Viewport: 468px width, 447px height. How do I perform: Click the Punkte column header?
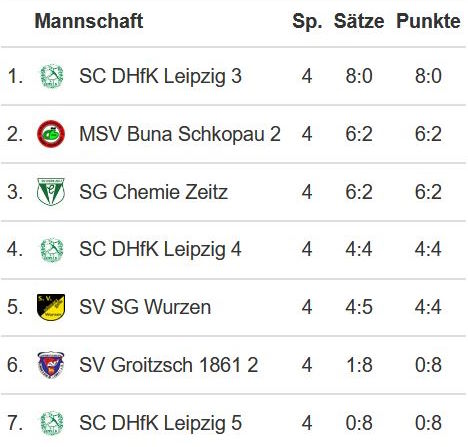pyautogui.click(x=428, y=21)
